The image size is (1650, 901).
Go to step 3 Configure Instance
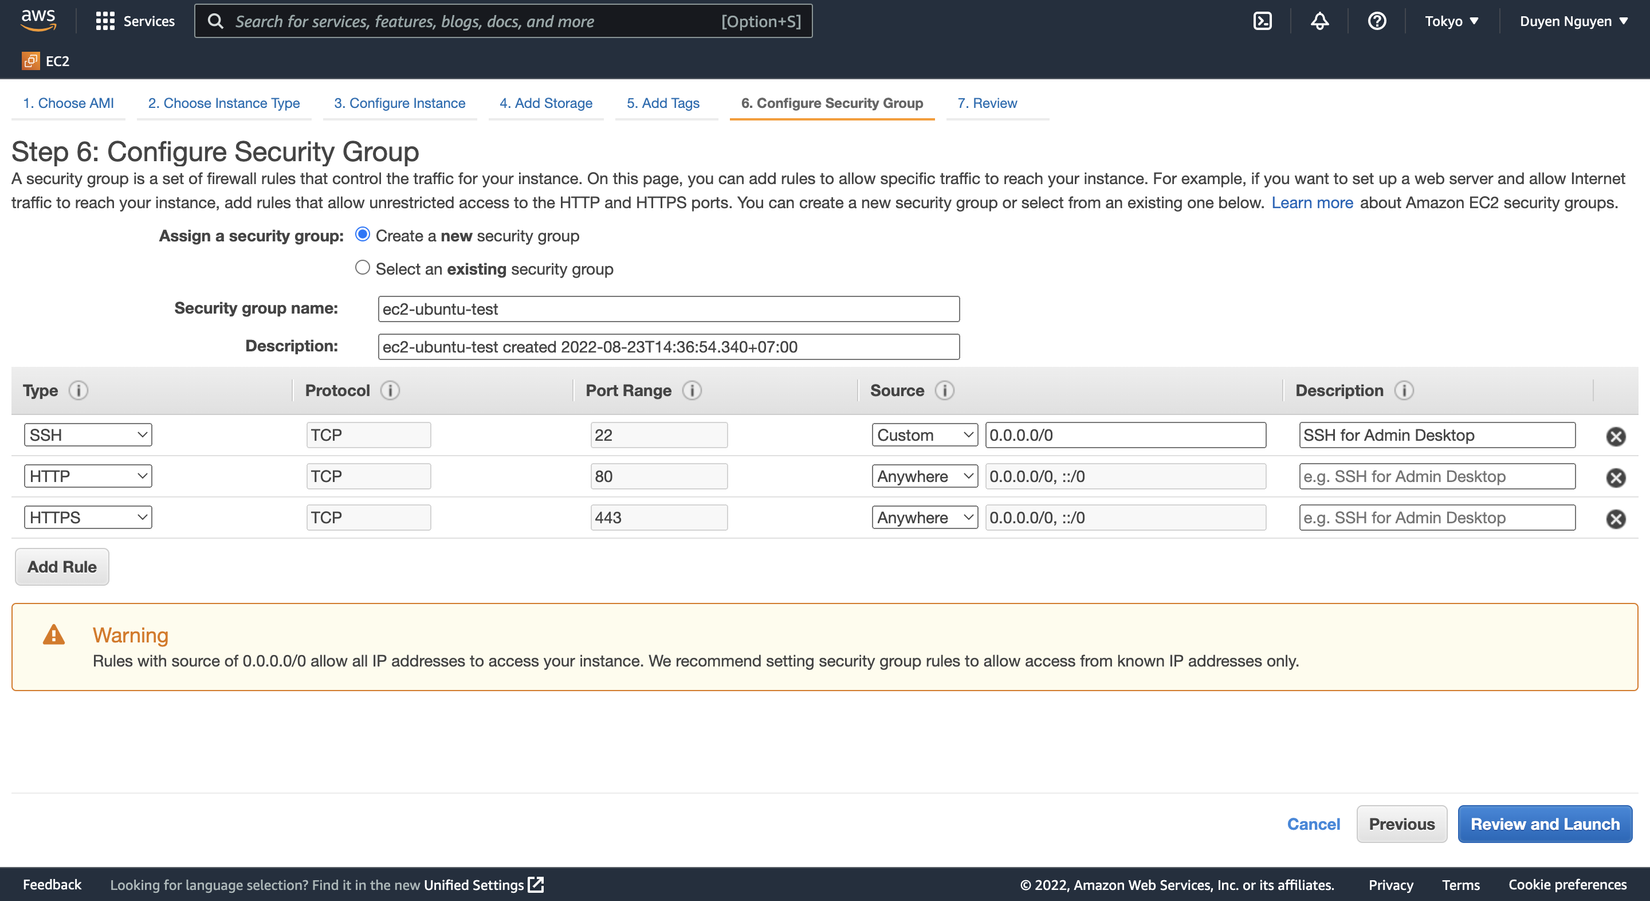pyautogui.click(x=400, y=103)
